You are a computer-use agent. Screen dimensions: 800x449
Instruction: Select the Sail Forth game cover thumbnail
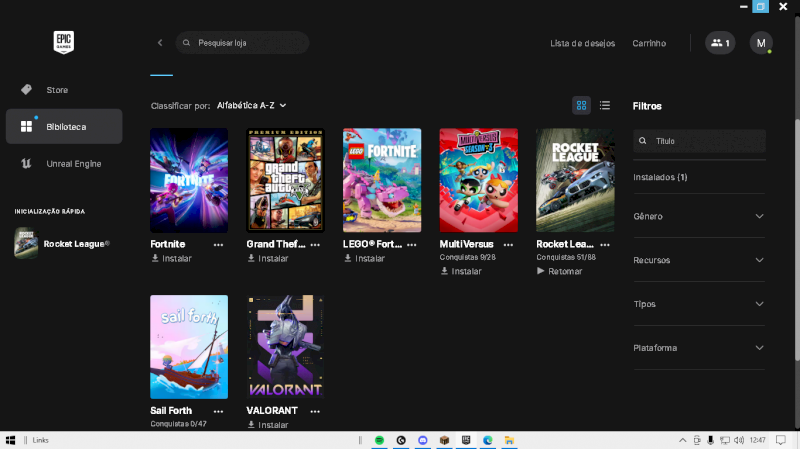pyautogui.click(x=189, y=347)
